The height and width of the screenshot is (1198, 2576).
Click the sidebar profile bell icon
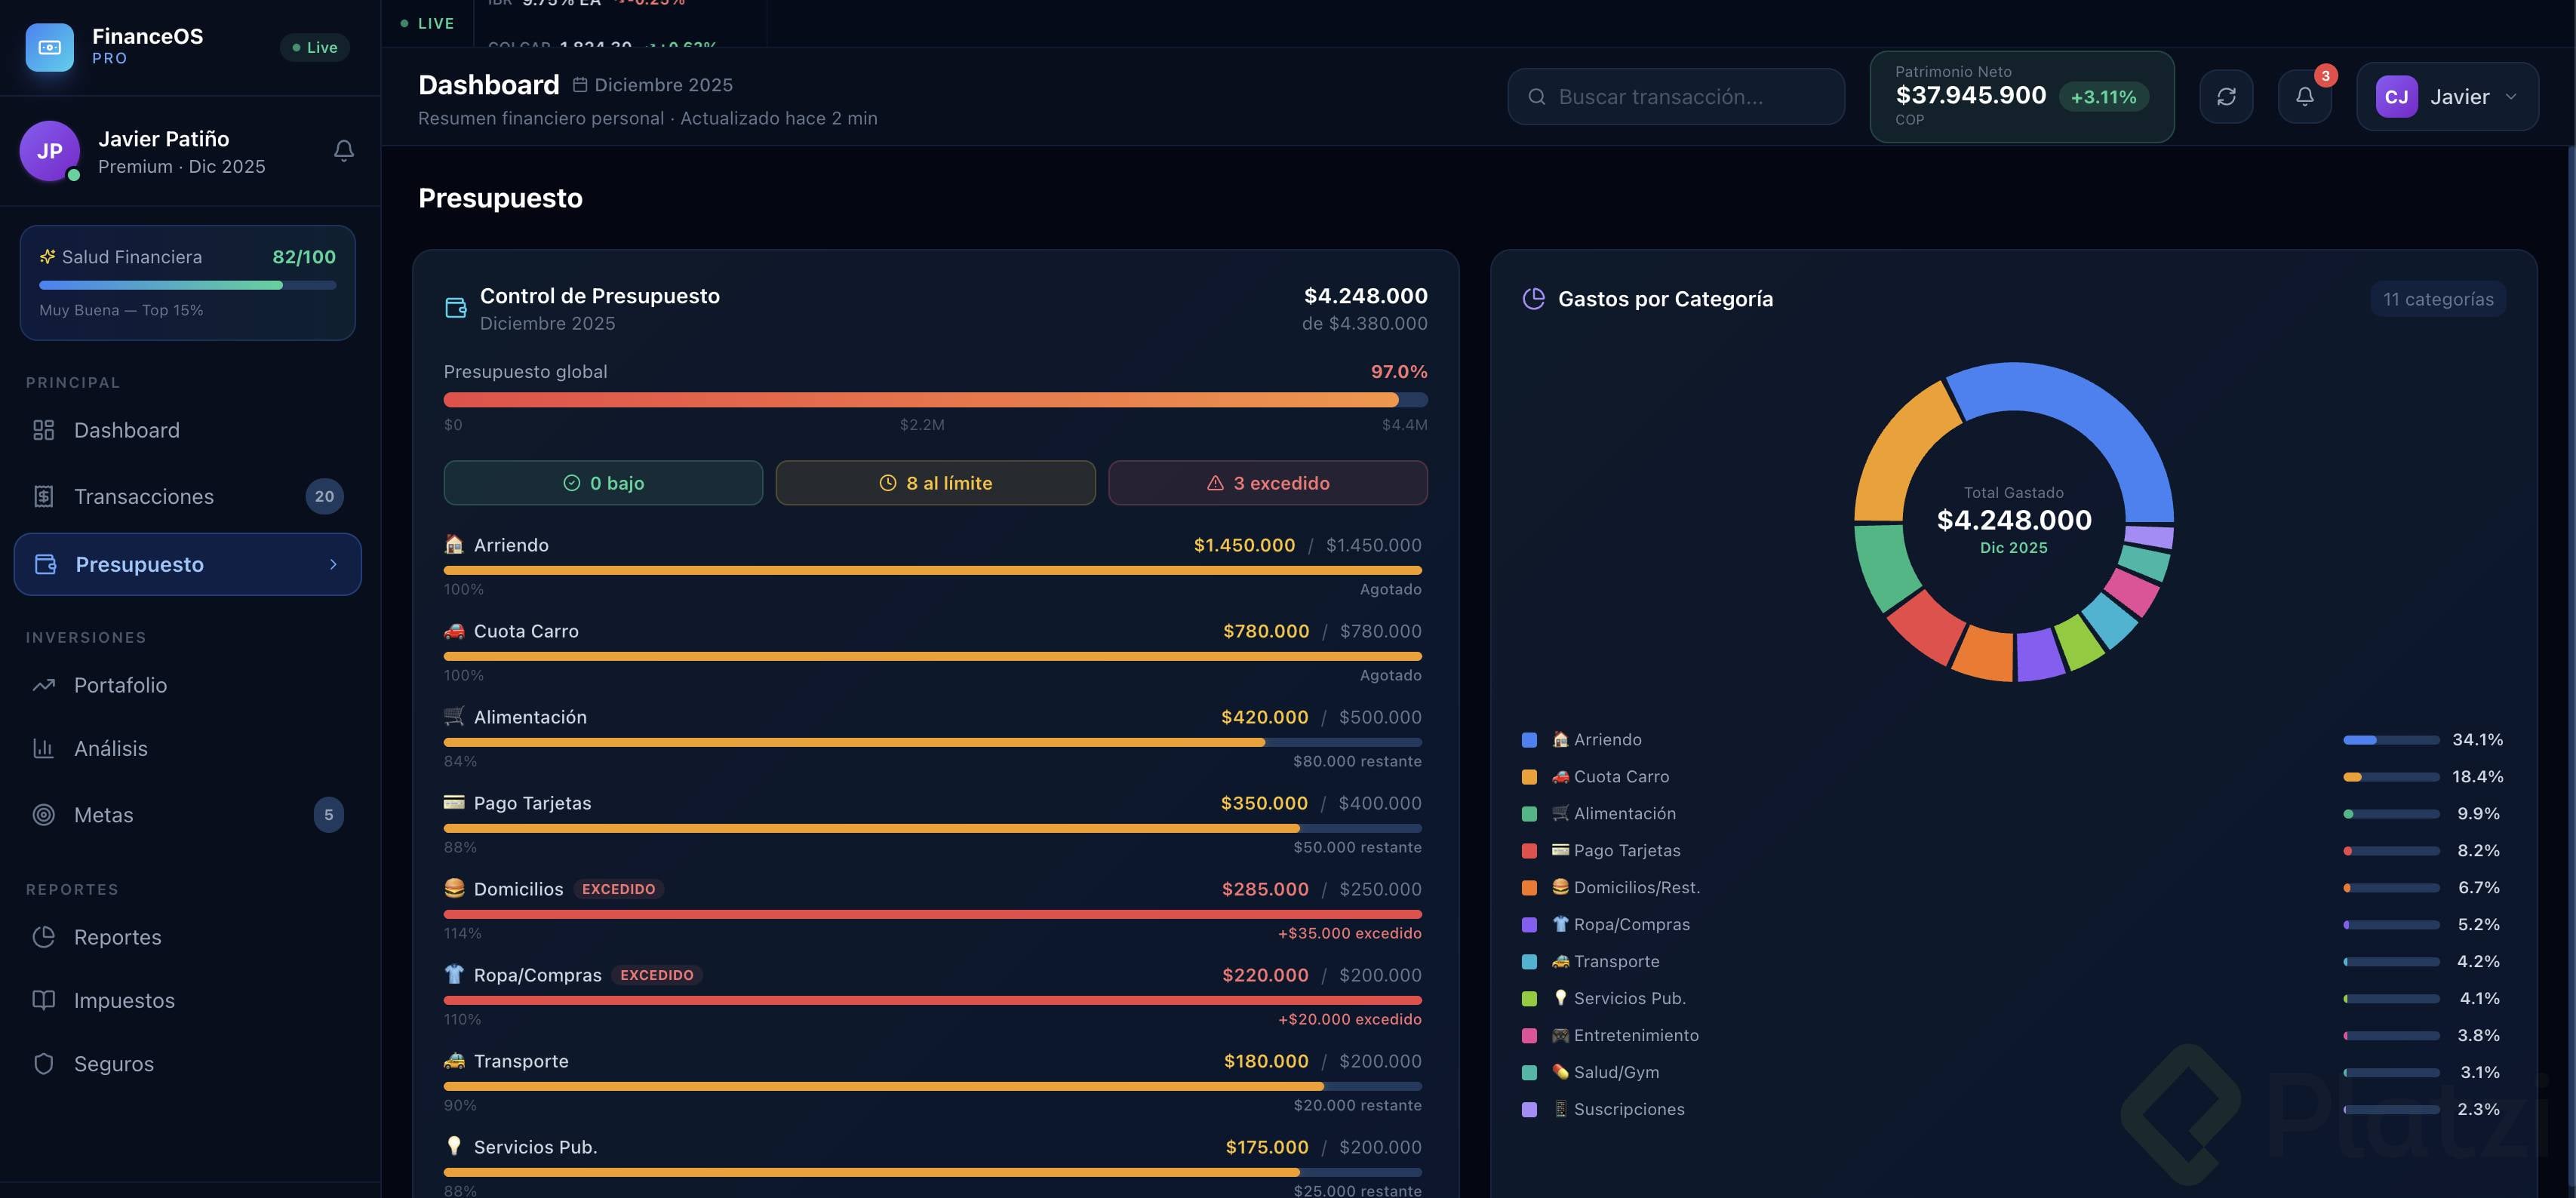[x=344, y=151]
